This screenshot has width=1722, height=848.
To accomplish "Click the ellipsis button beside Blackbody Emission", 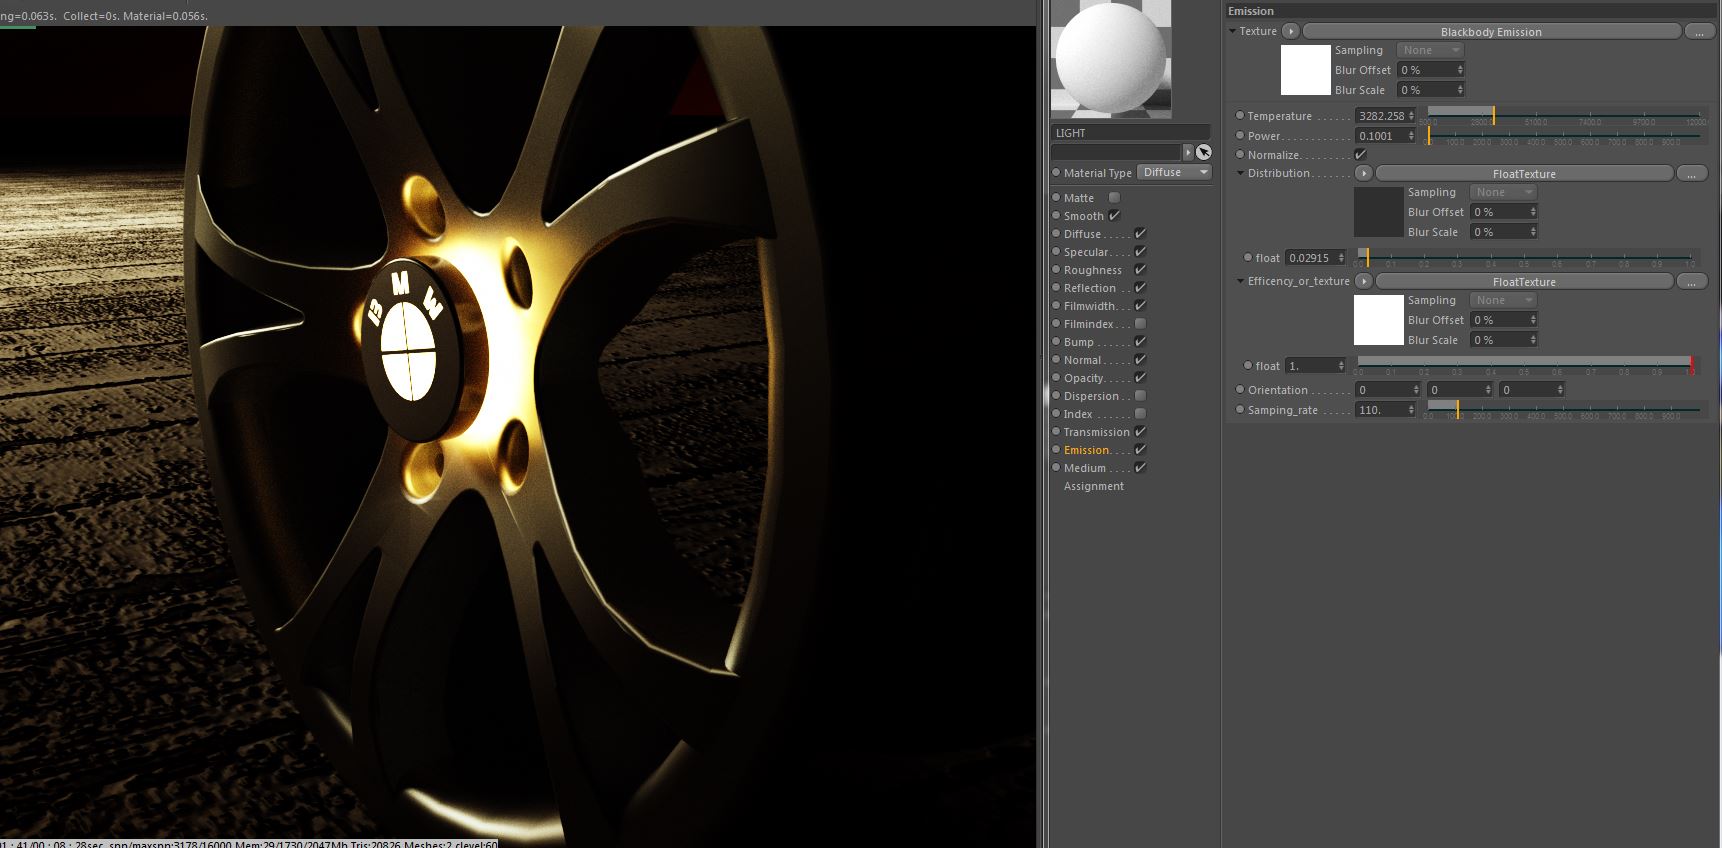I will coord(1699,32).
